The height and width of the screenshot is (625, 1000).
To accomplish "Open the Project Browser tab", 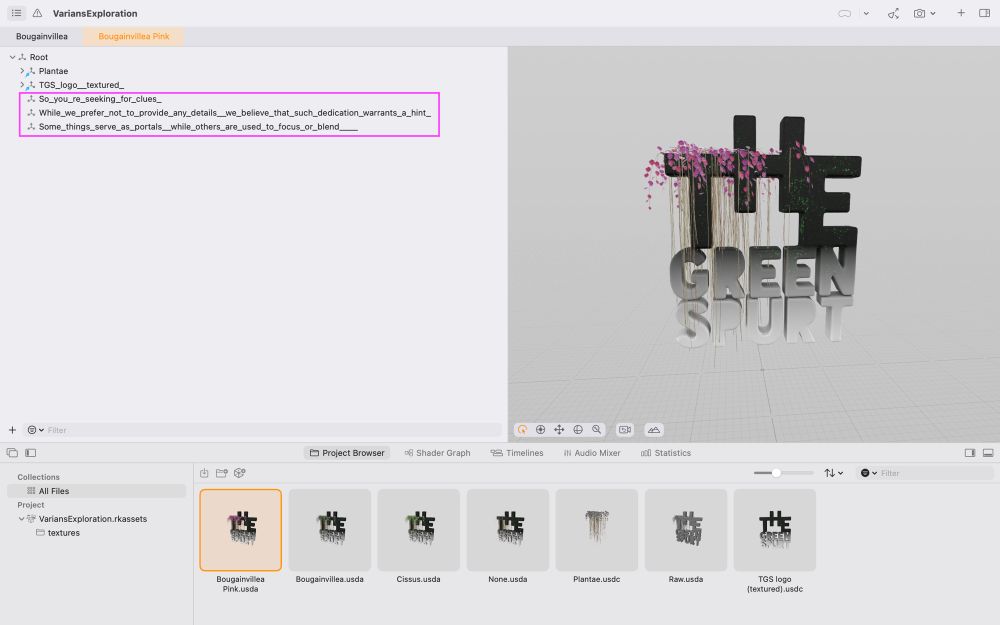I will tap(347, 453).
